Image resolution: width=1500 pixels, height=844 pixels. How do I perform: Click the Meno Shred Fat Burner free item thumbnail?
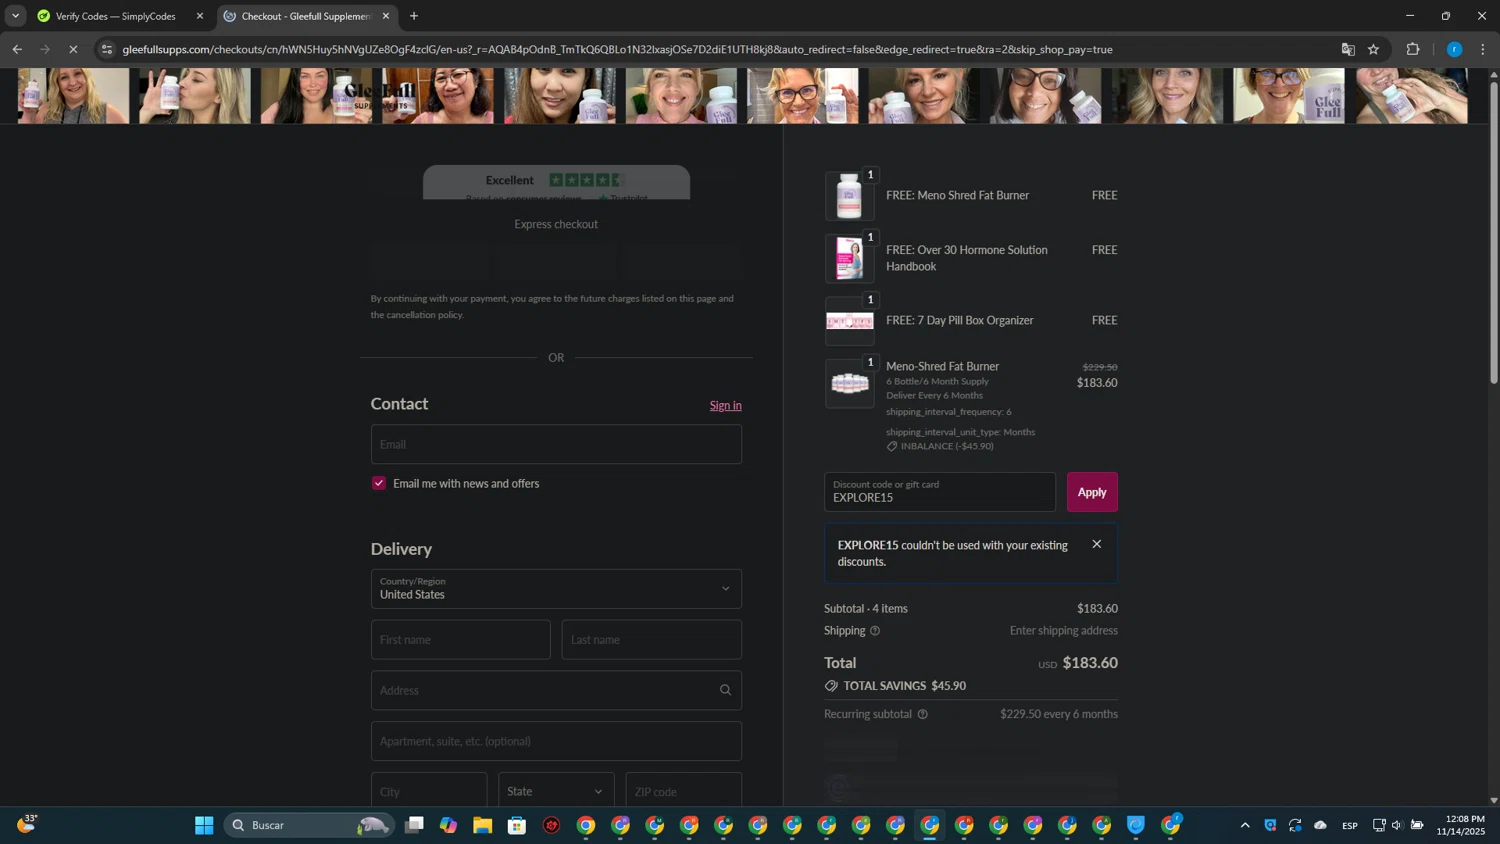849,196
